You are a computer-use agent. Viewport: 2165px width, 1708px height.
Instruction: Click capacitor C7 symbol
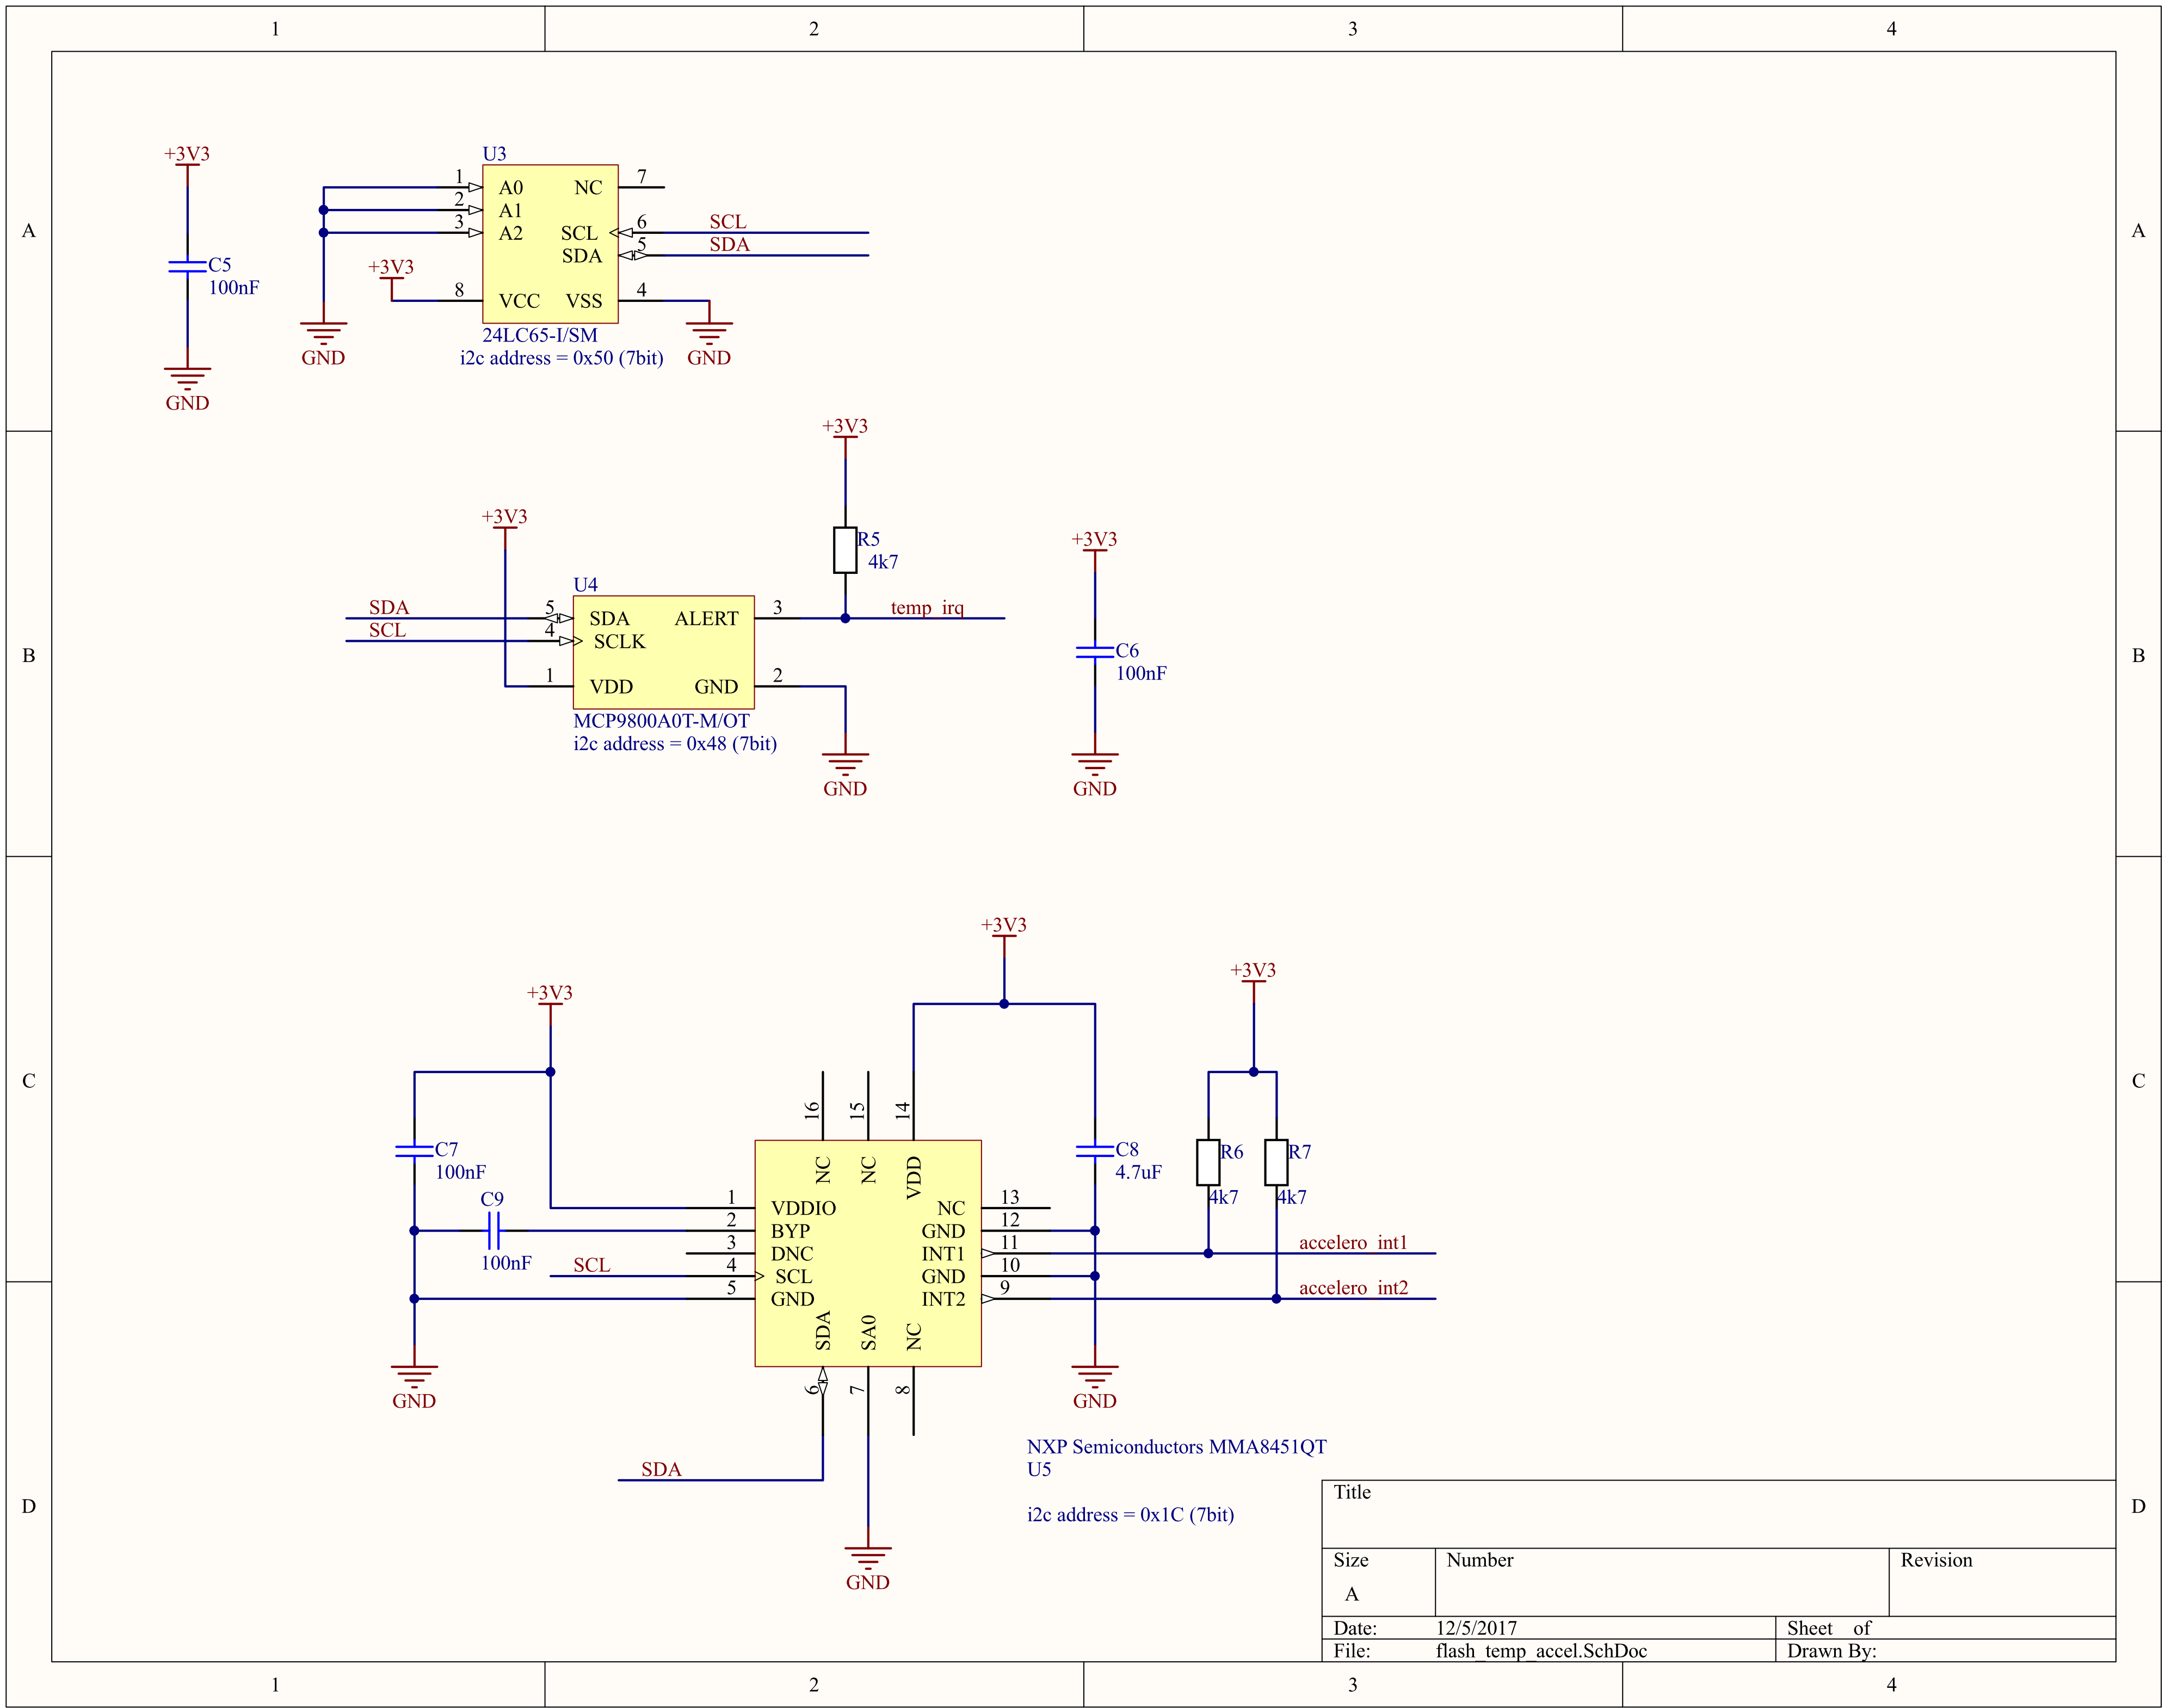(414, 1151)
